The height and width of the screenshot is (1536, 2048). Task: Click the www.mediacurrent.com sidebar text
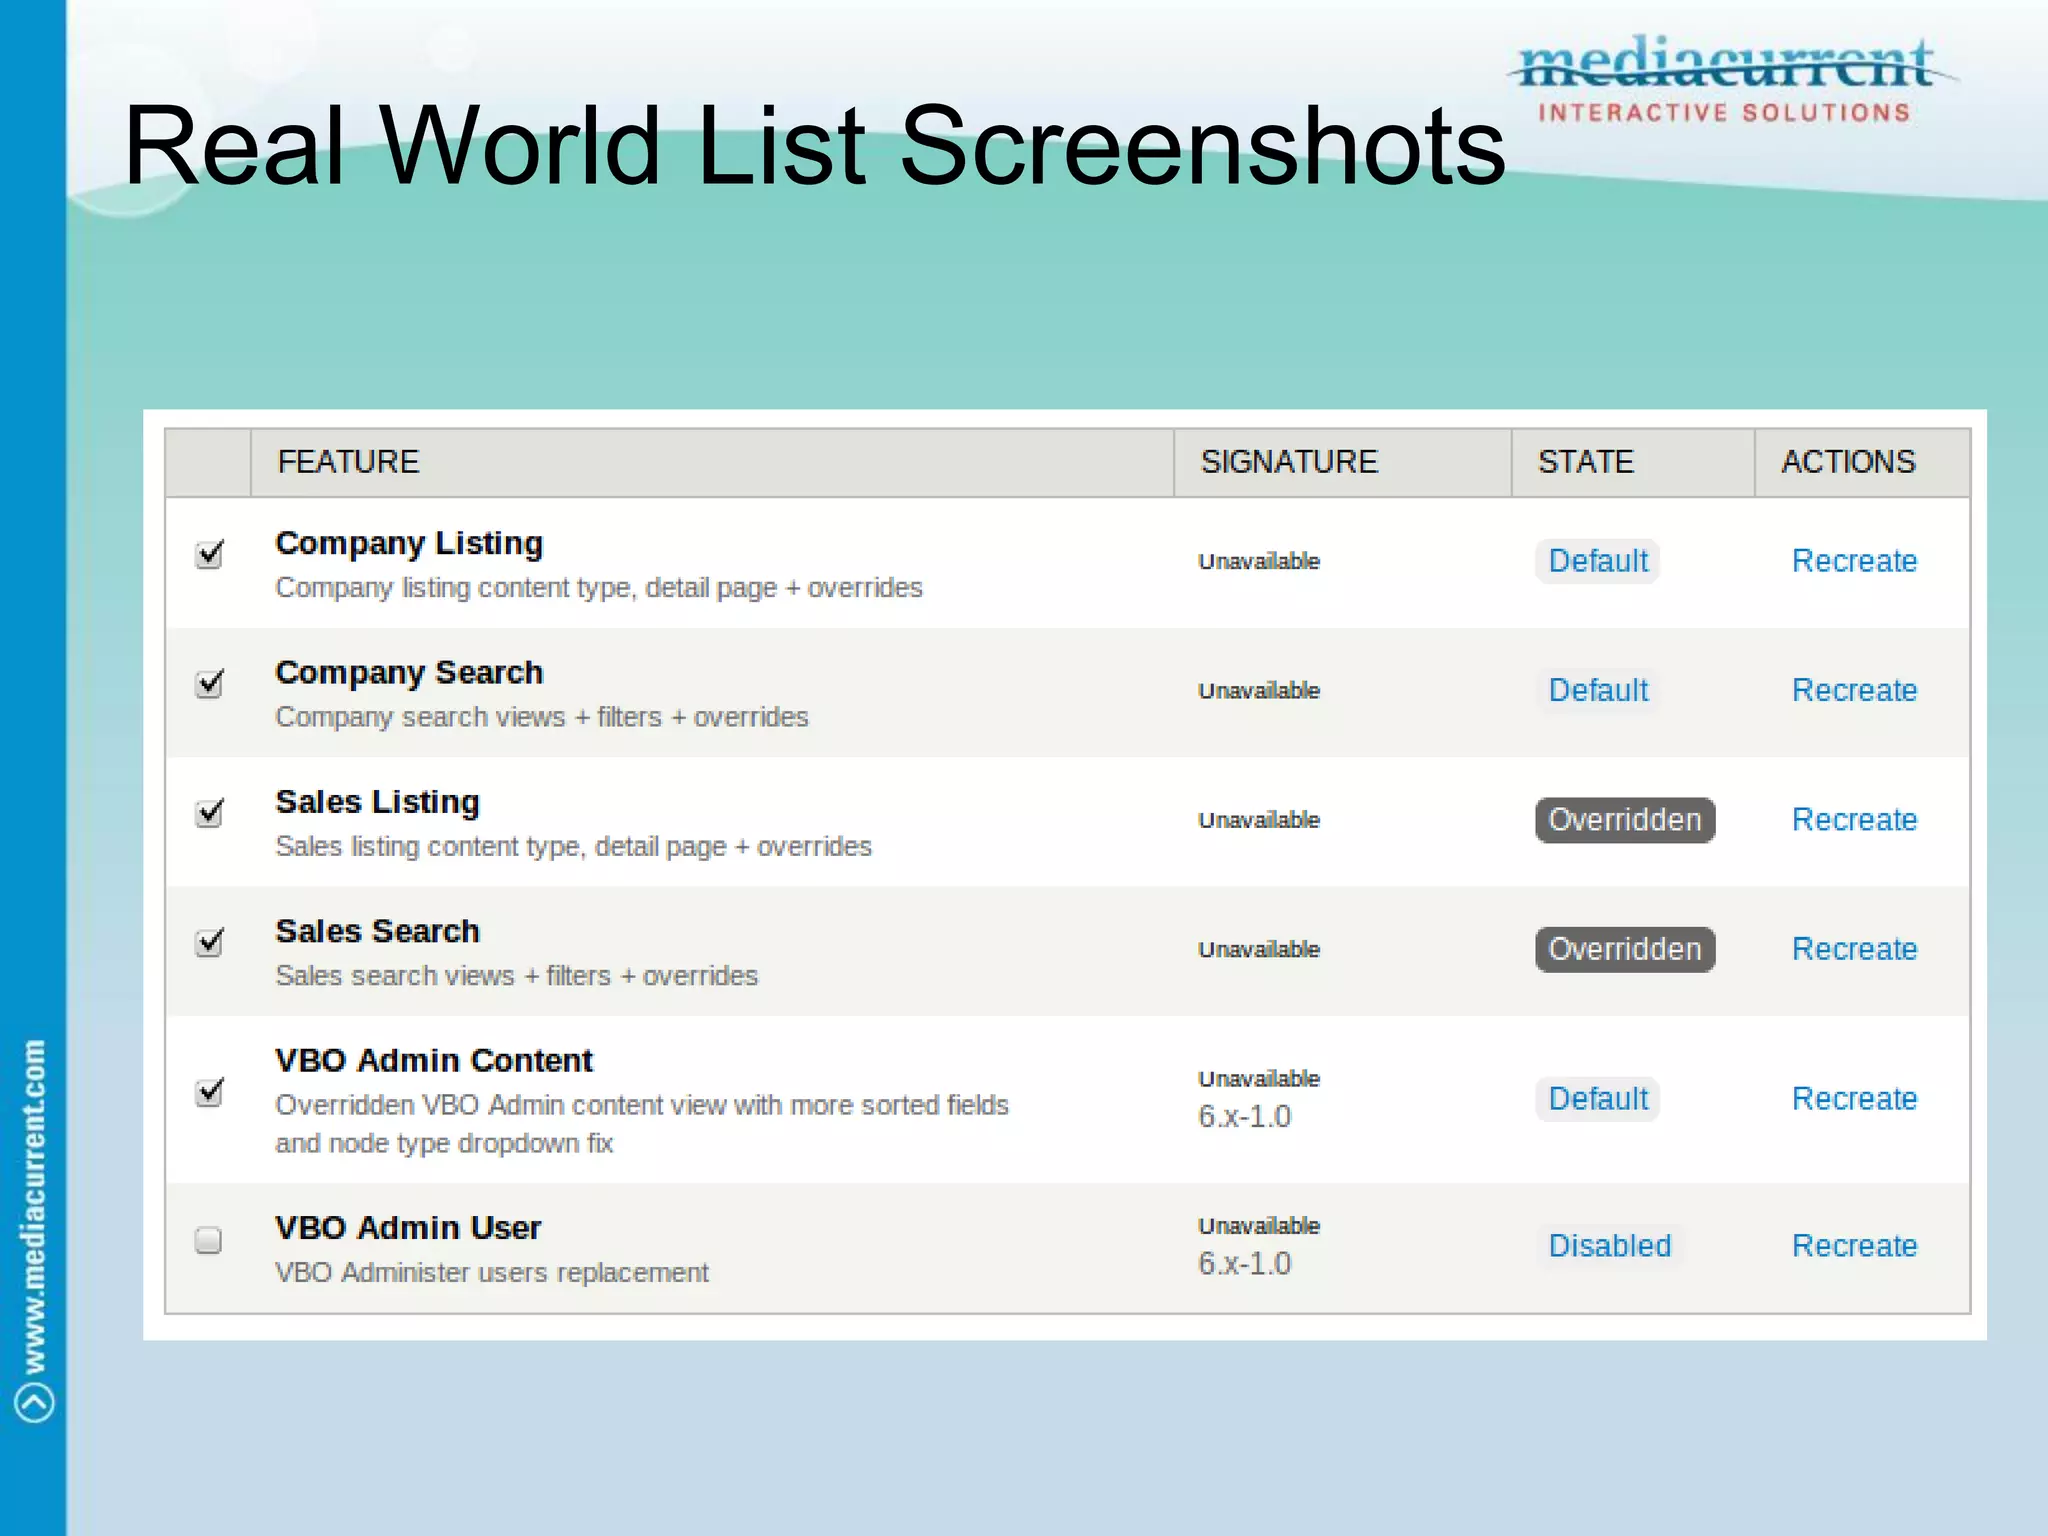pos(34,1207)
